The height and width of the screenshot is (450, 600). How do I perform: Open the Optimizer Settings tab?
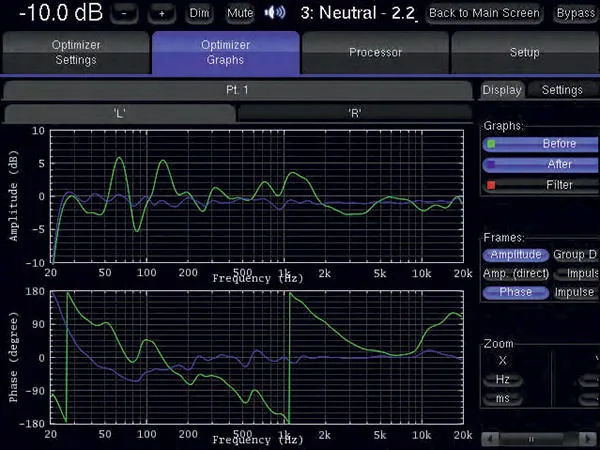76,52
